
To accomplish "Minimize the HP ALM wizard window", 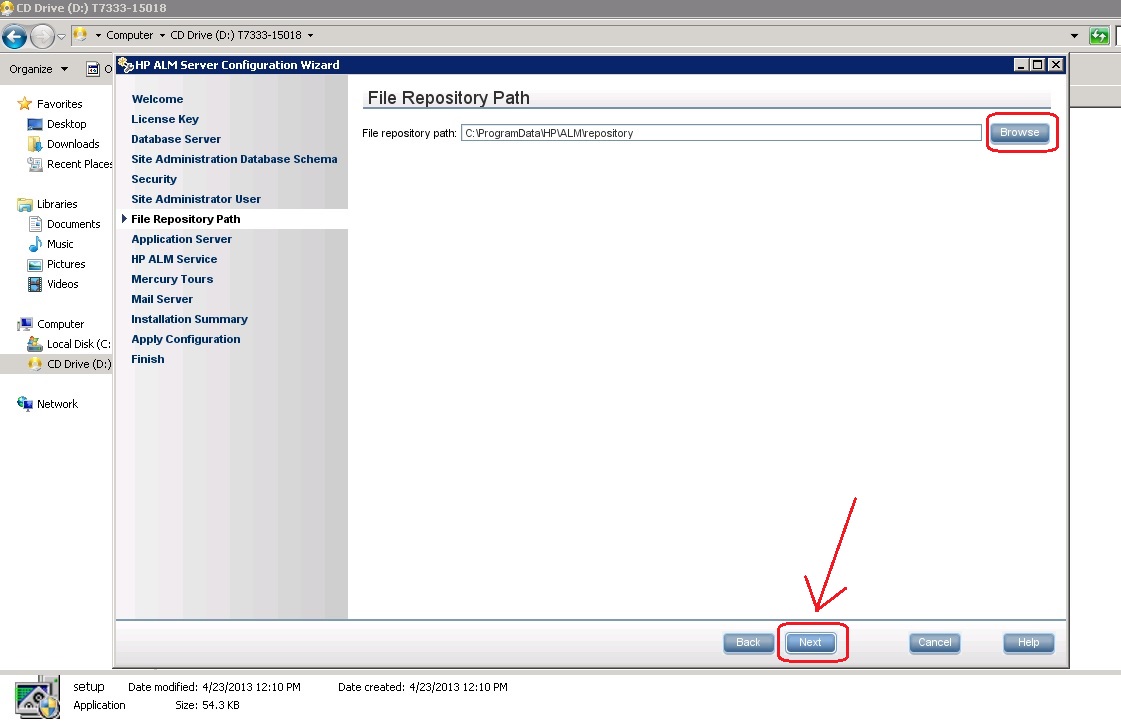I will pyautogui.click(x=1022, y=64).
